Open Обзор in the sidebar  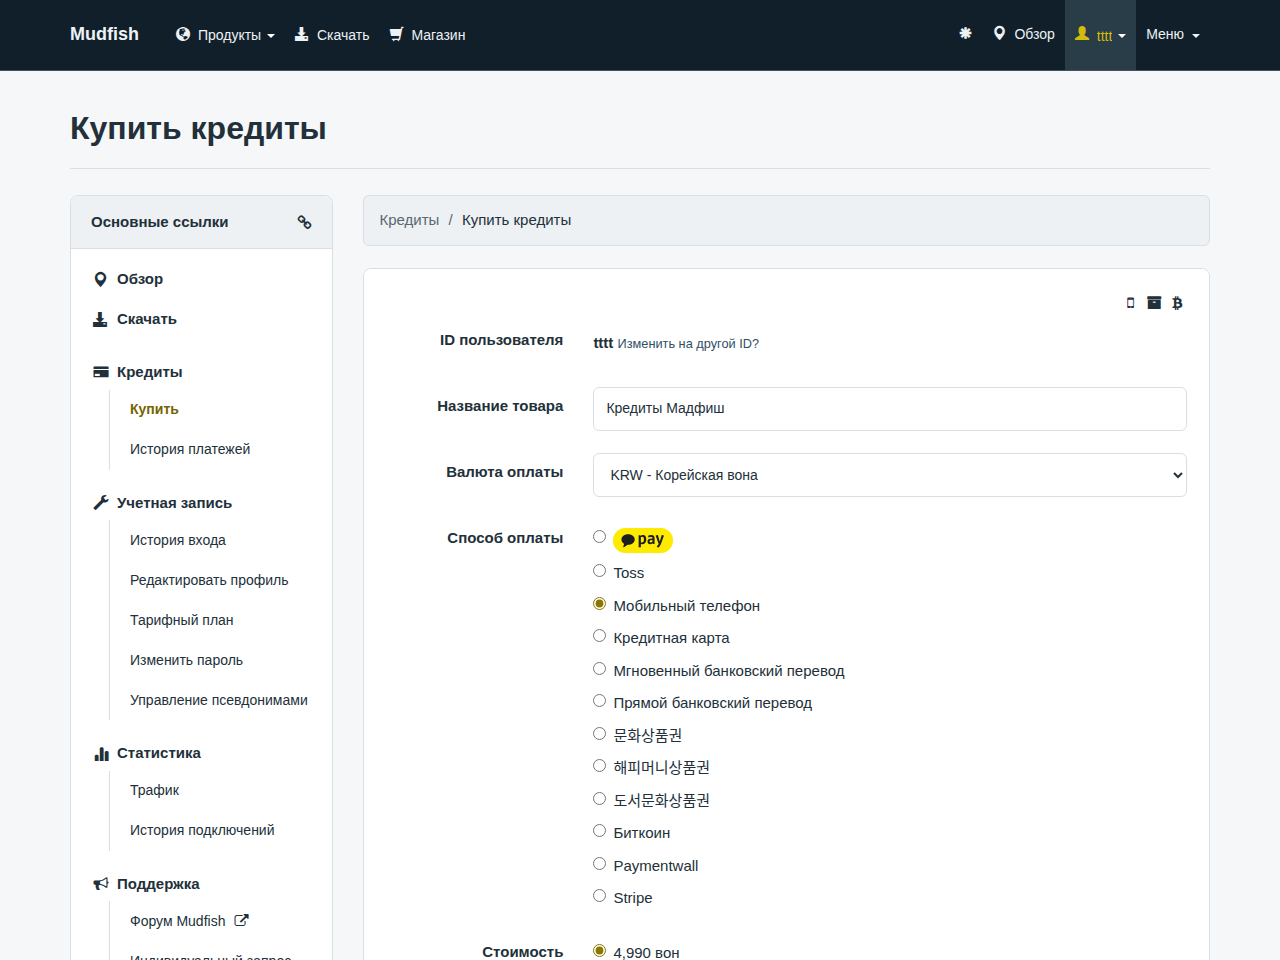(140, 279)
